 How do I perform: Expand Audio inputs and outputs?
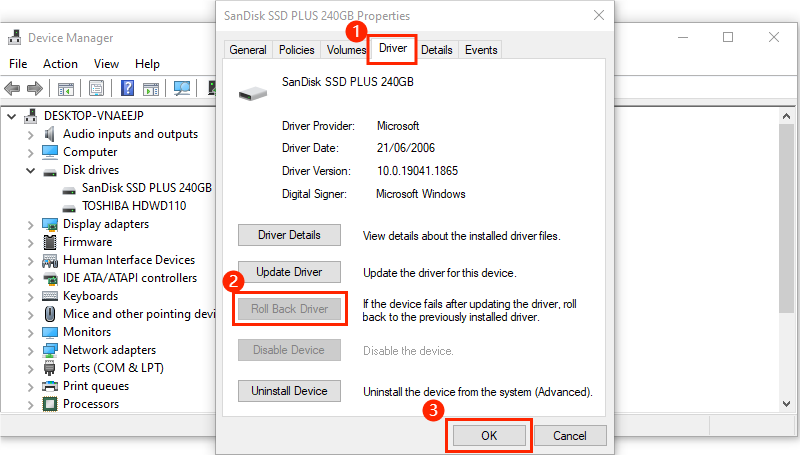point(31,135)
